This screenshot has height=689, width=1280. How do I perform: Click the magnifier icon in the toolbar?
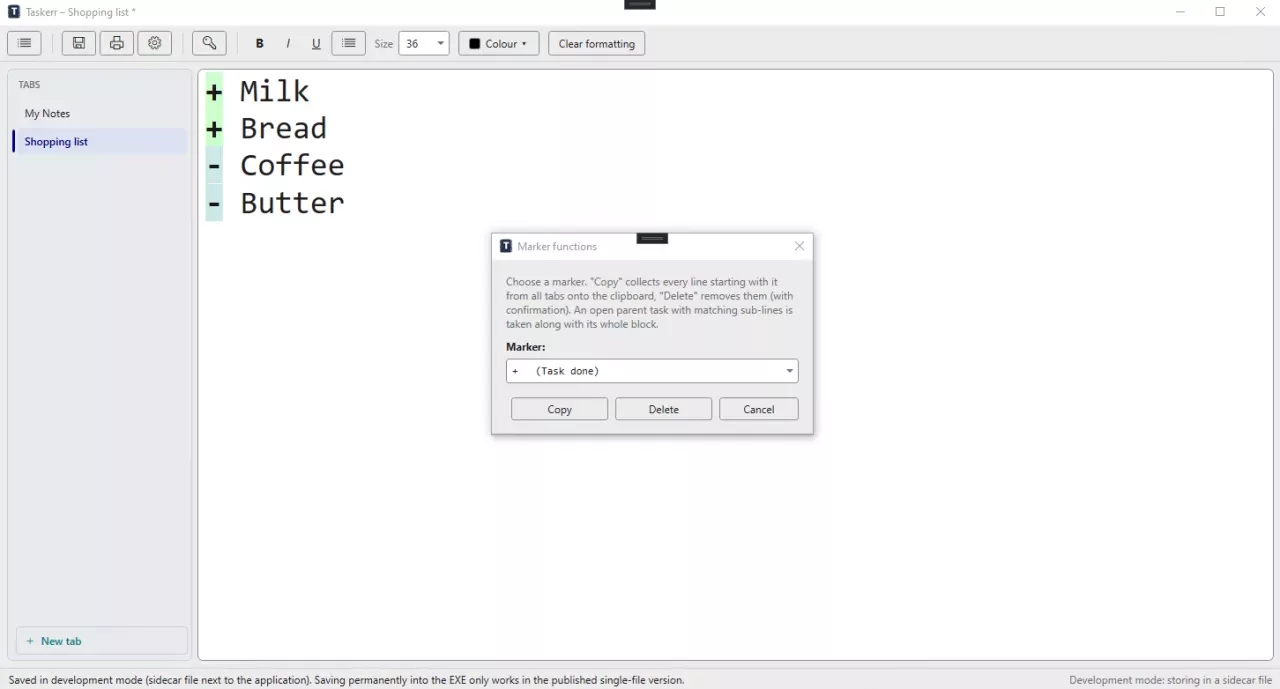[209, 43]
